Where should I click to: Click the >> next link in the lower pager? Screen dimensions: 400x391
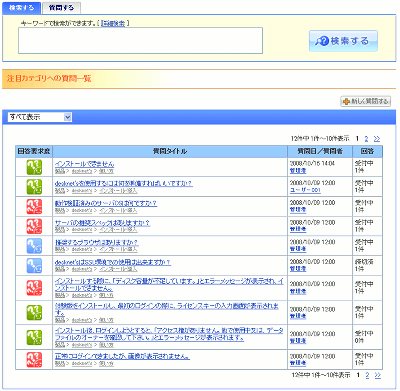coord(377,375)
